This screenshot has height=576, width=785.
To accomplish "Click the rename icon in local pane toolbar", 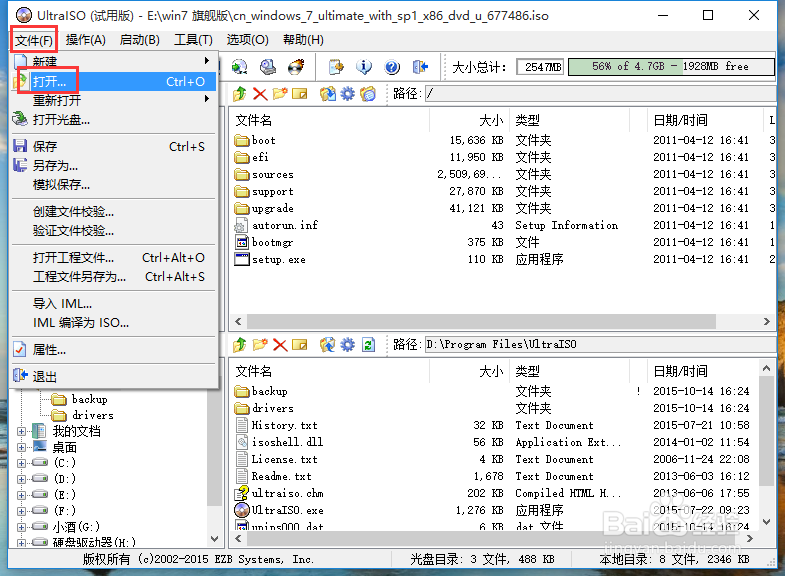I will [x=299, y=345].
